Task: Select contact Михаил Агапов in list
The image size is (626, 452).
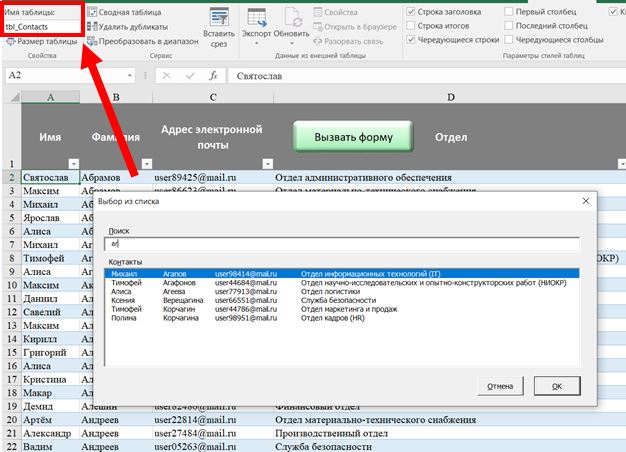Action: click(x=342, y=274)
